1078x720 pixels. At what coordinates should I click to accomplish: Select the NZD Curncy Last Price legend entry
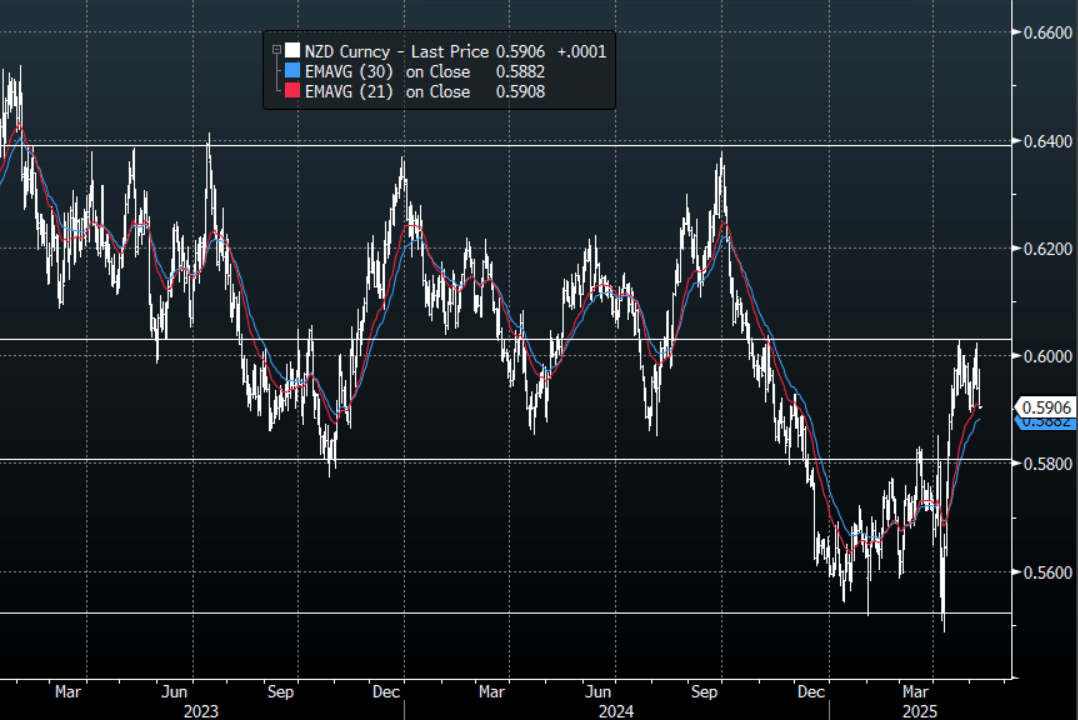click(397, 51)
